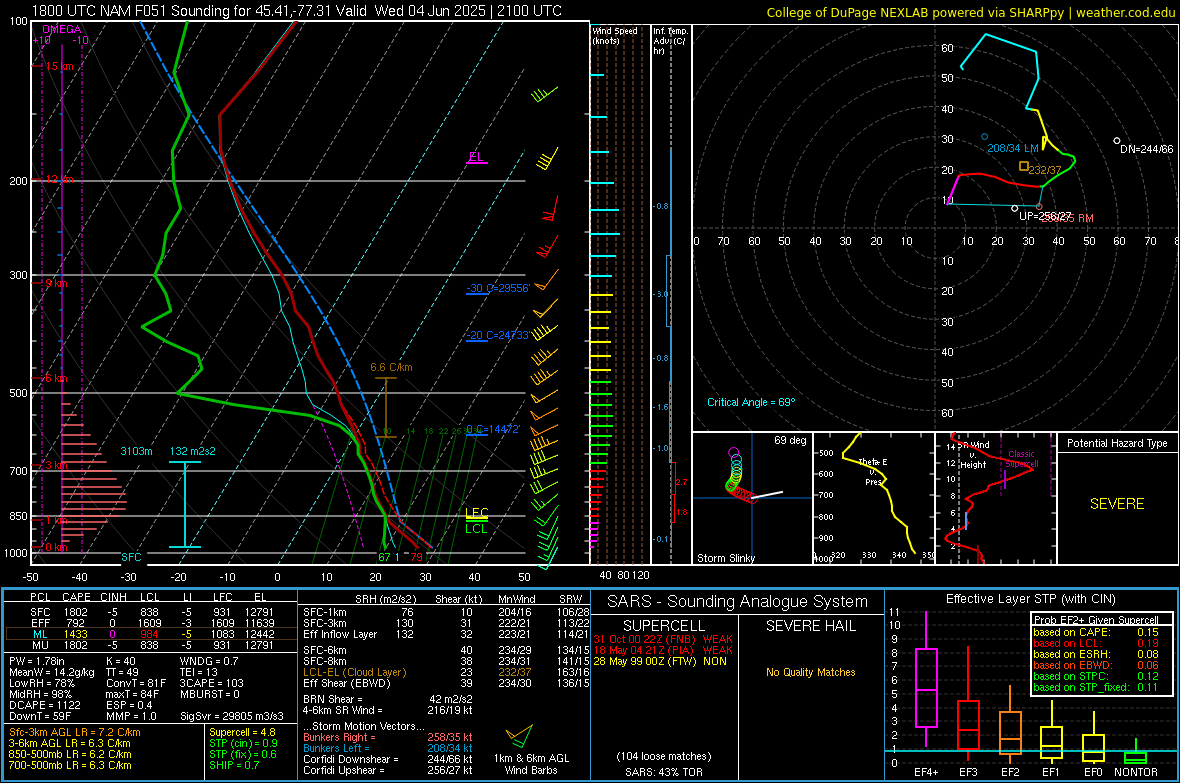Screen dimensions: 1180x783
Task: Click the 850-500mb LR = 6.2 C/km text
Action: pos(70,754)
